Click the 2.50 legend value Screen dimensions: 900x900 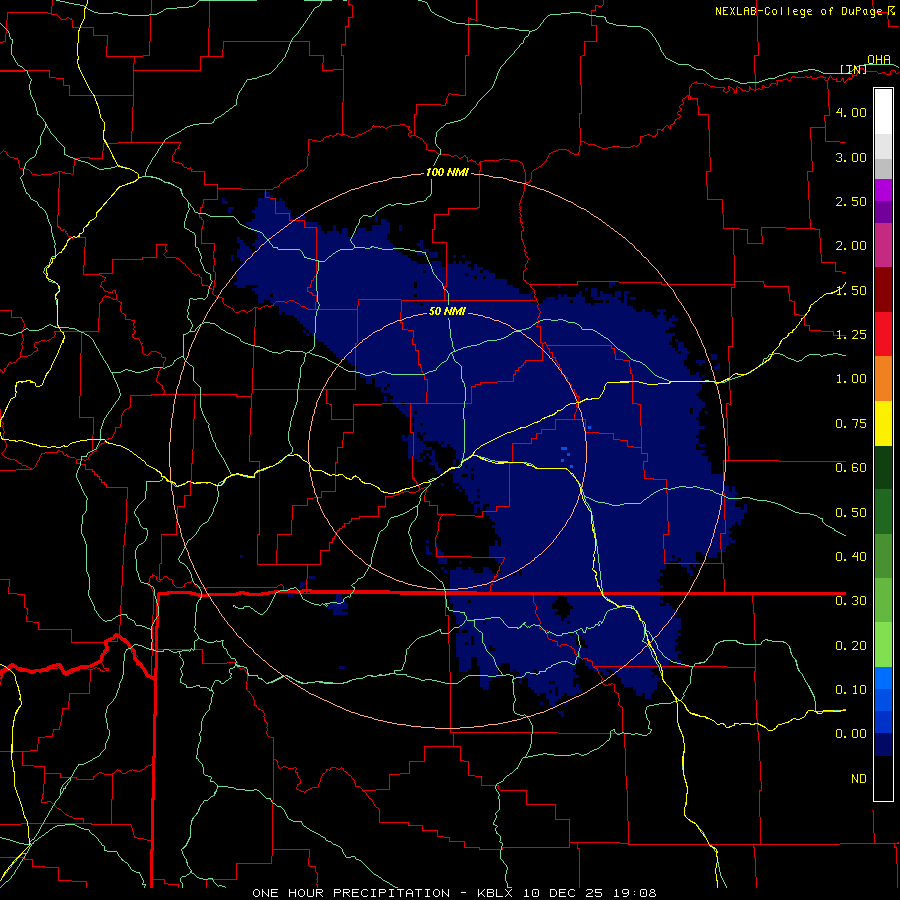pos(851,201)
